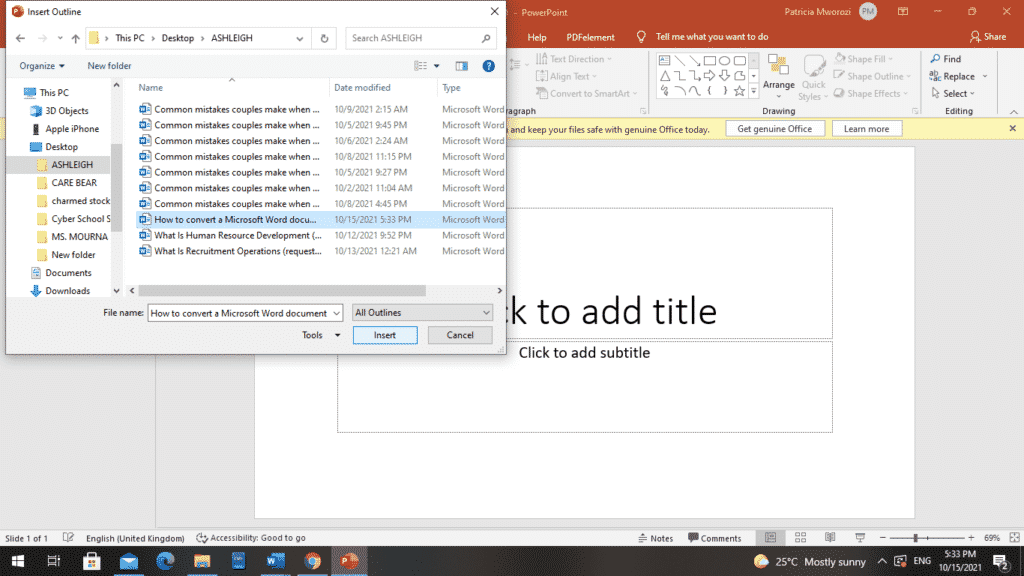This screenshot has width=1024, height=576.
Task: Cancel the Insert Outline dialog
Action: pyautogui.click(x=460, y=335)
